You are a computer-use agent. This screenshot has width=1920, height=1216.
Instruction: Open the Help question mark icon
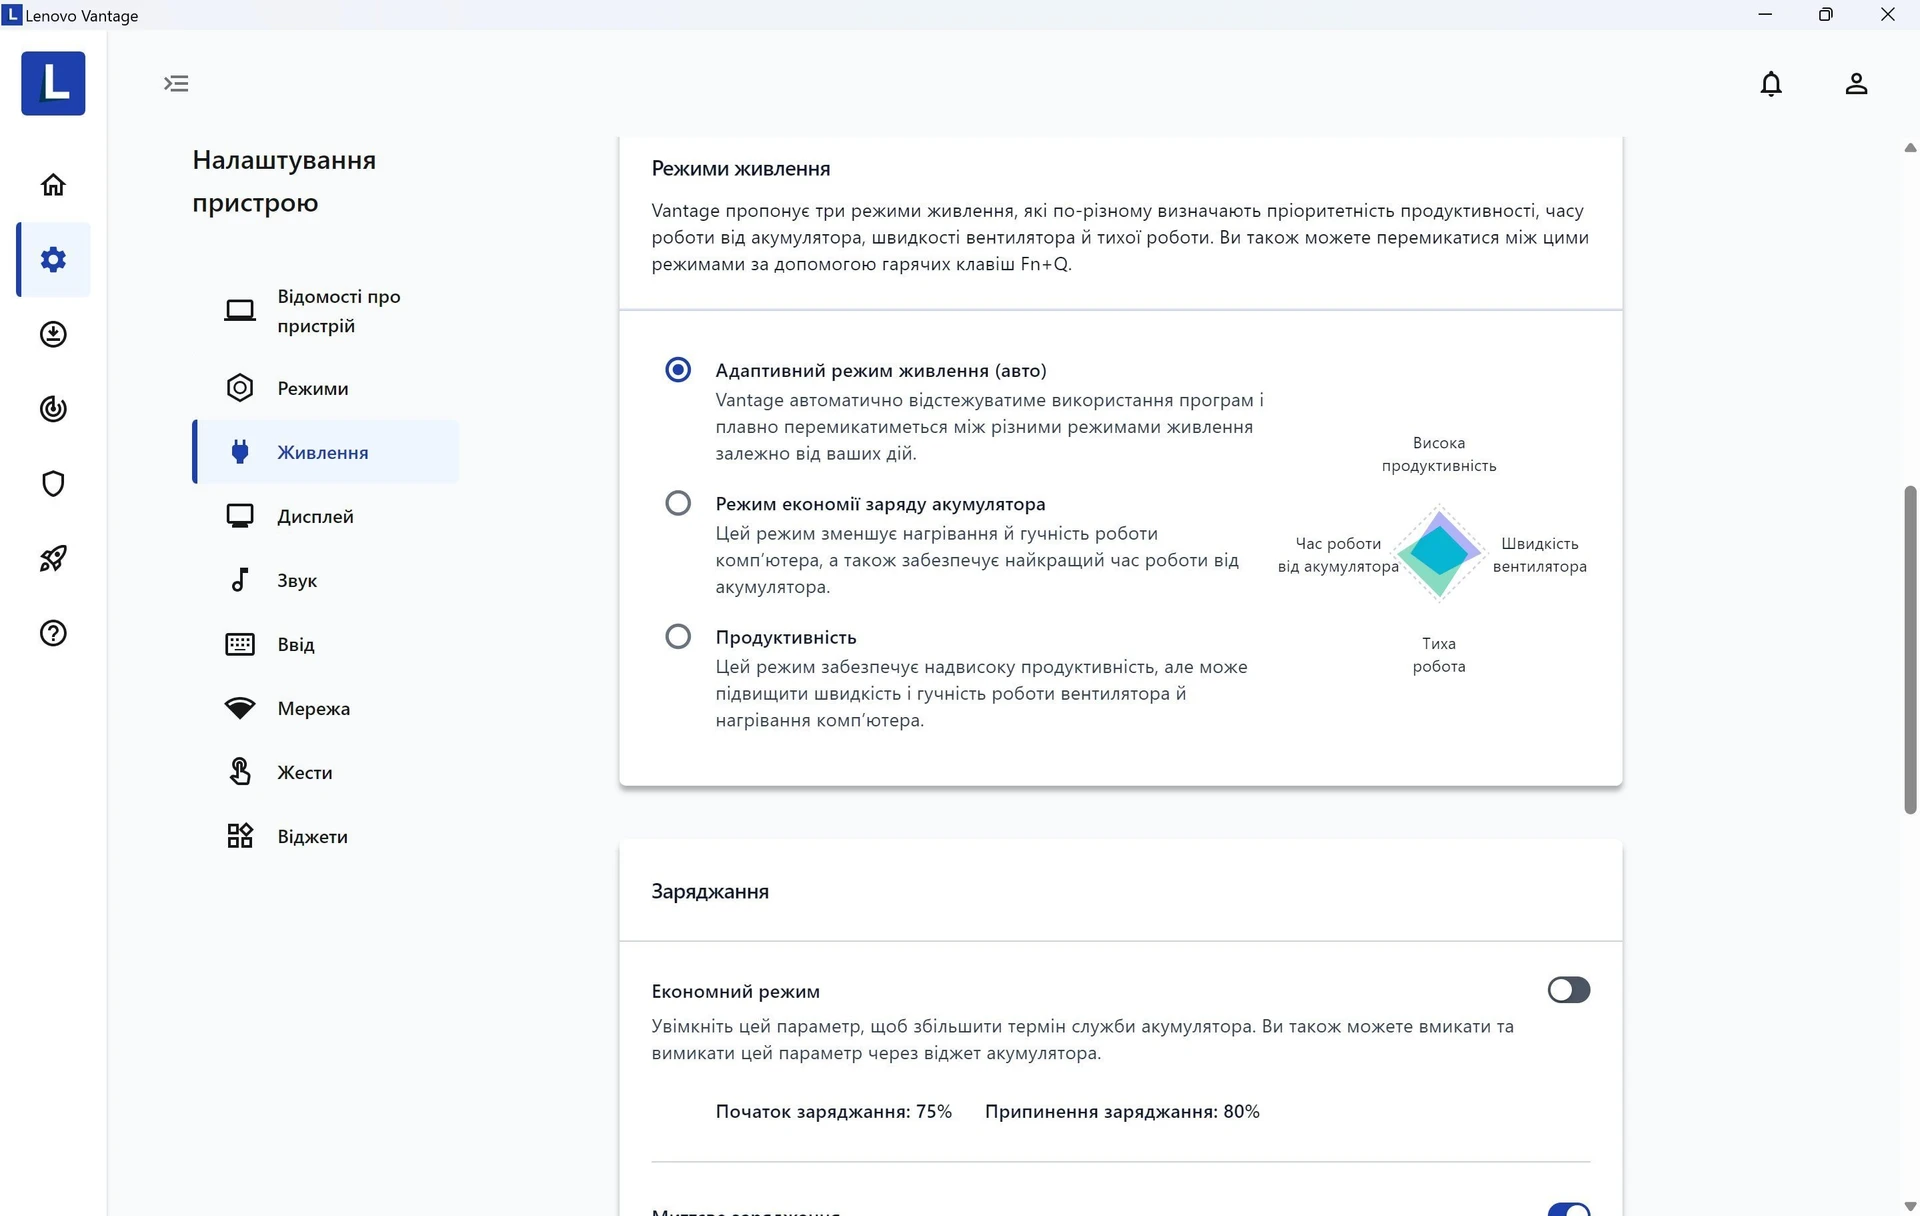[53, 633]
